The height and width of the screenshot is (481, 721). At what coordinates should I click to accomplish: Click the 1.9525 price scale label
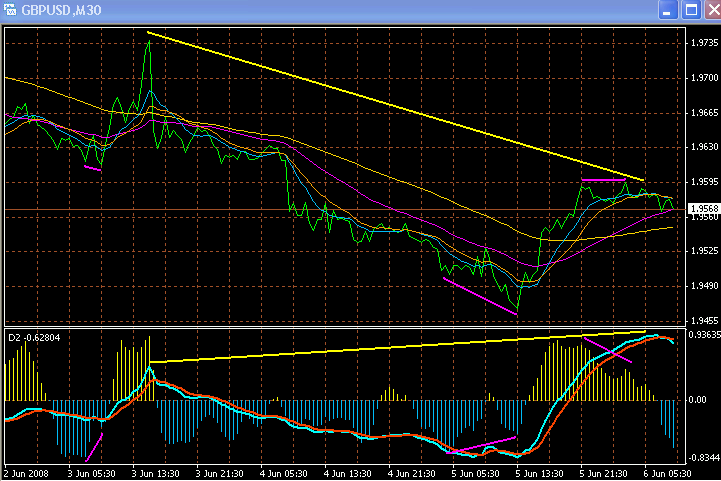point(704,251)
